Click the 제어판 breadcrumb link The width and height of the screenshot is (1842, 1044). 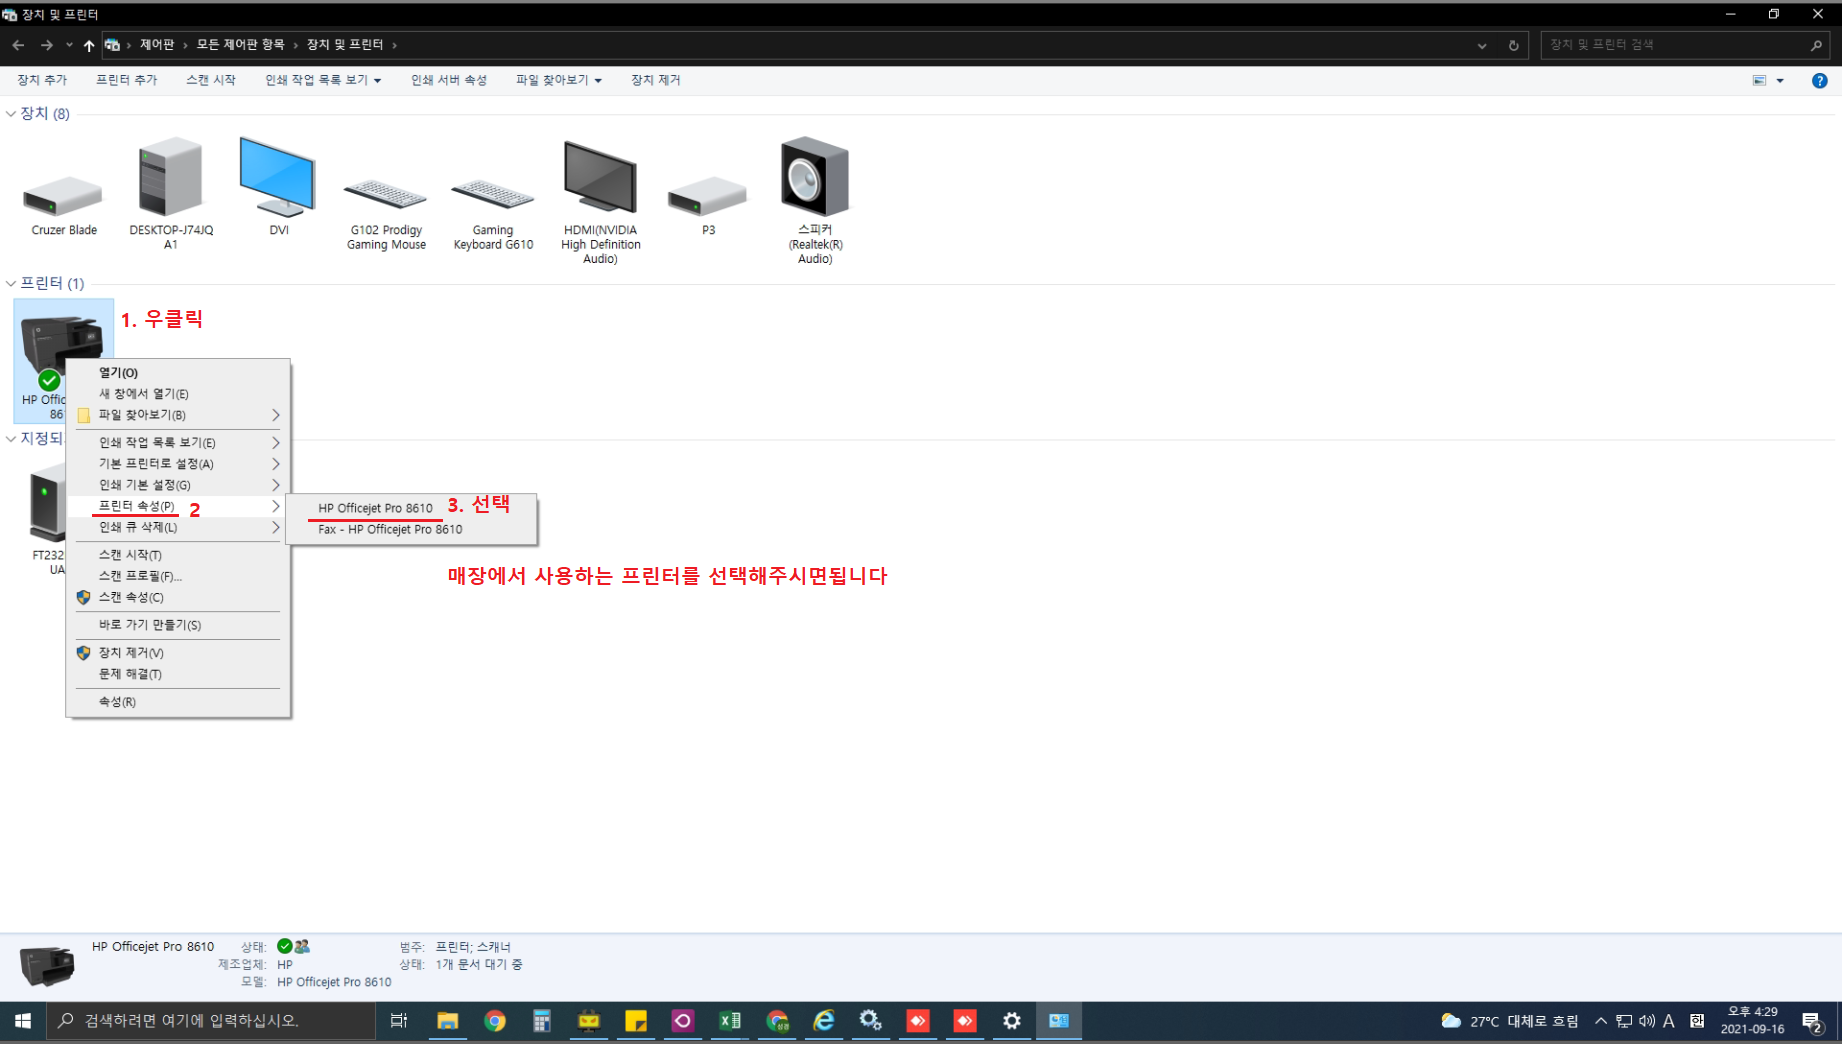point(157,45)
